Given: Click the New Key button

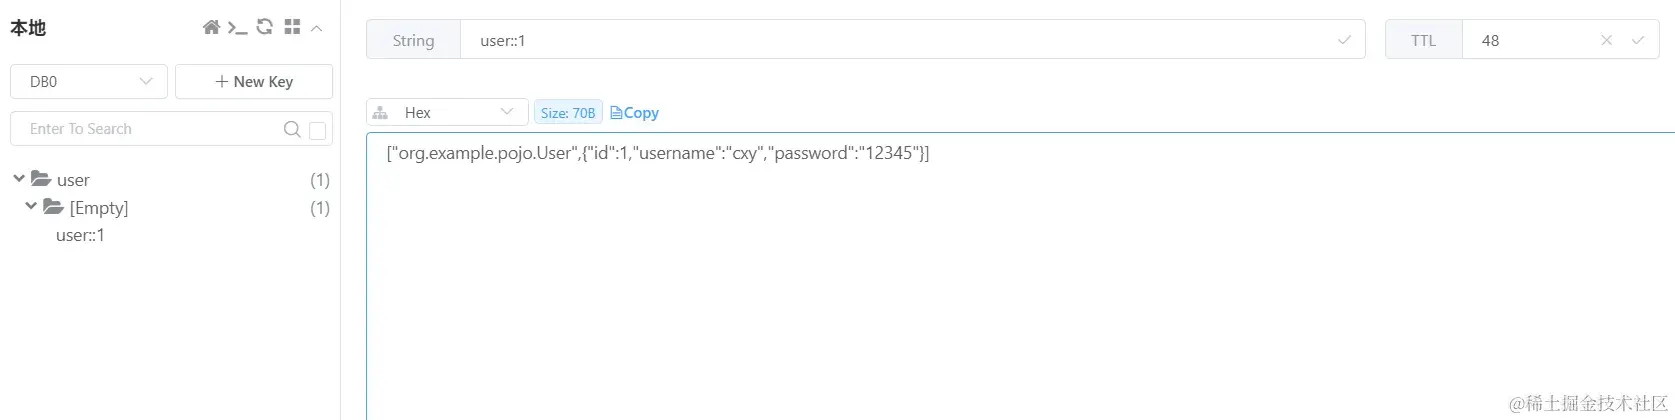Looking at the screenshot, I should coord(254,82).
